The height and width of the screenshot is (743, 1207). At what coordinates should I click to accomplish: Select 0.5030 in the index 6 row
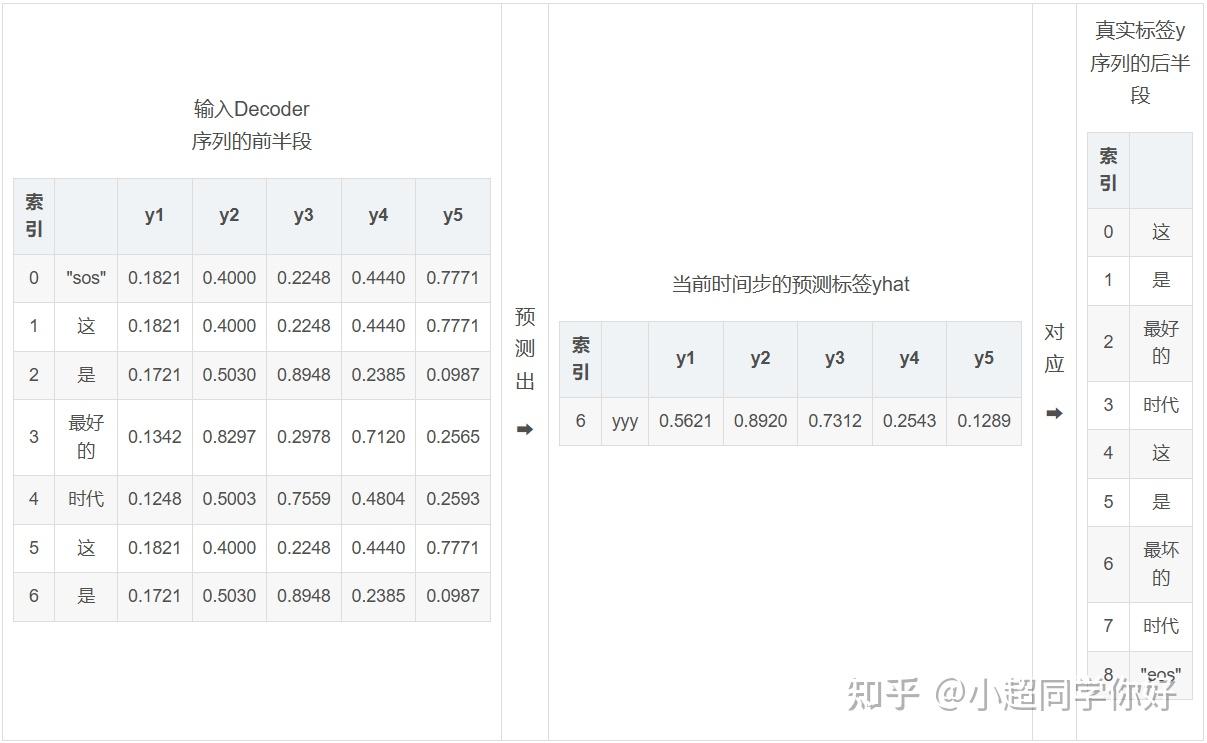click(229, 596)
